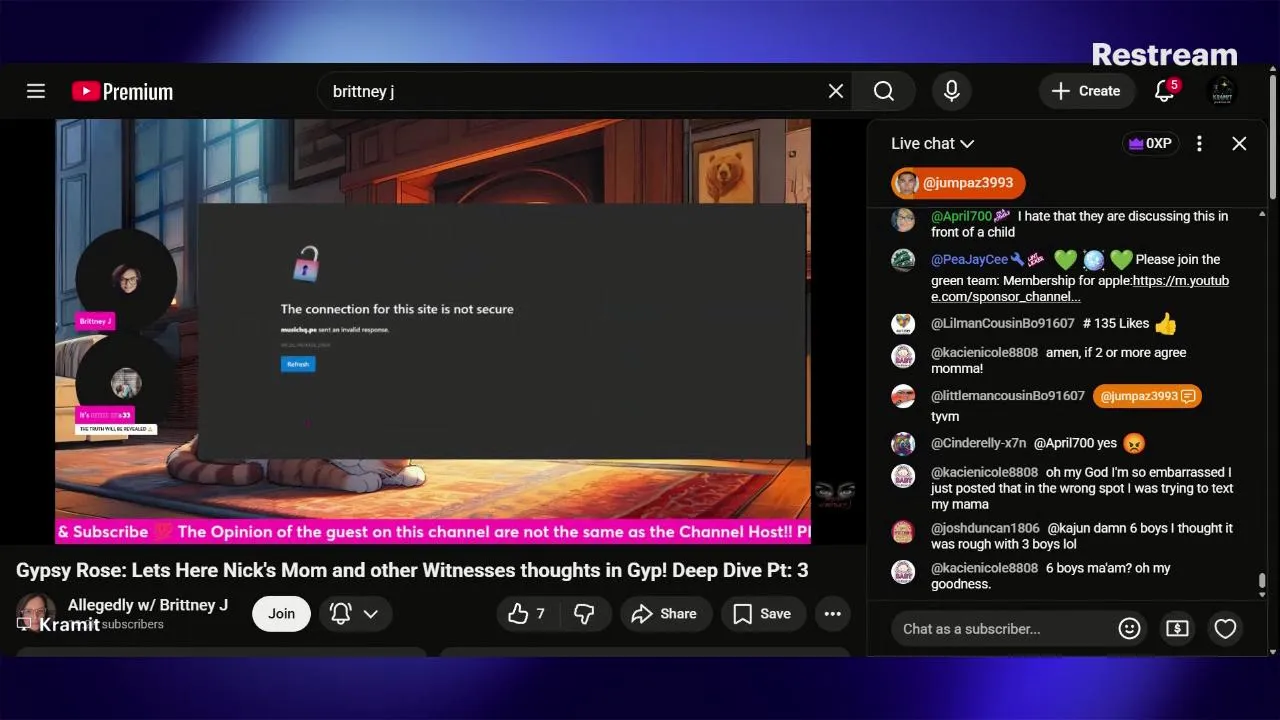Open the membership youtube link
The image size is (1280, 720).
point(1080,289)
